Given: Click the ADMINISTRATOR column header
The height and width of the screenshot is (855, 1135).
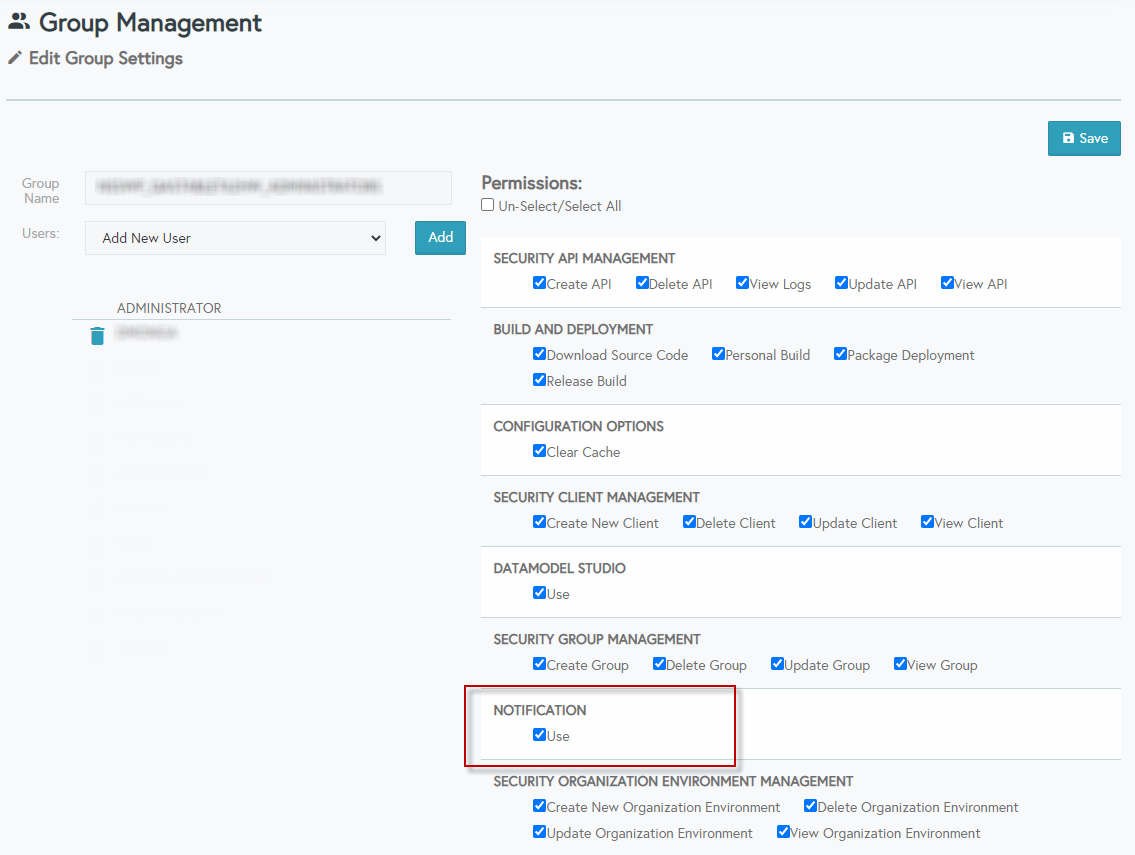Looking at the screenshot, I should [x=169, y=308].
